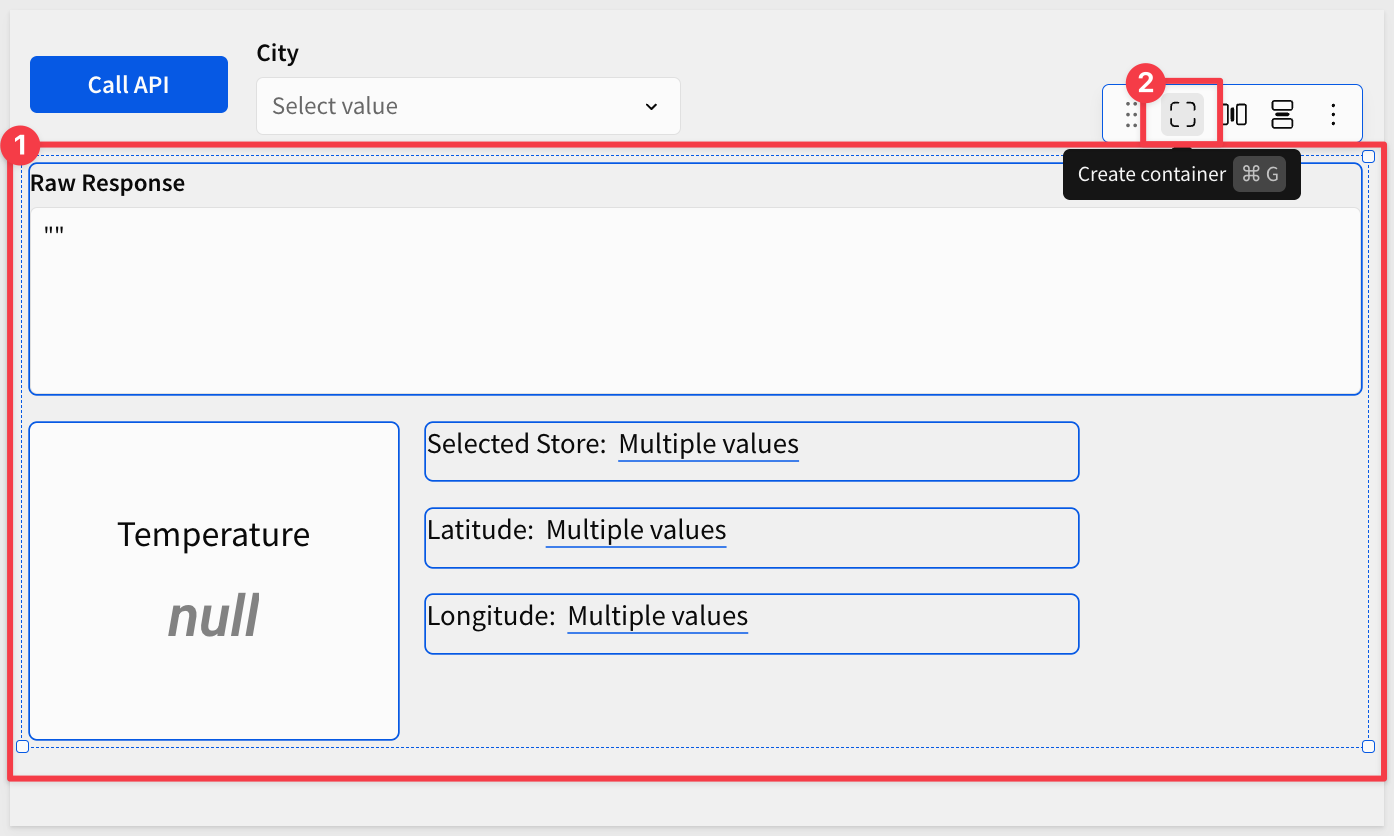1394x836 pixels.
Task: Click the Selected Store 'Multiple values' link
Action: [708, 444]
